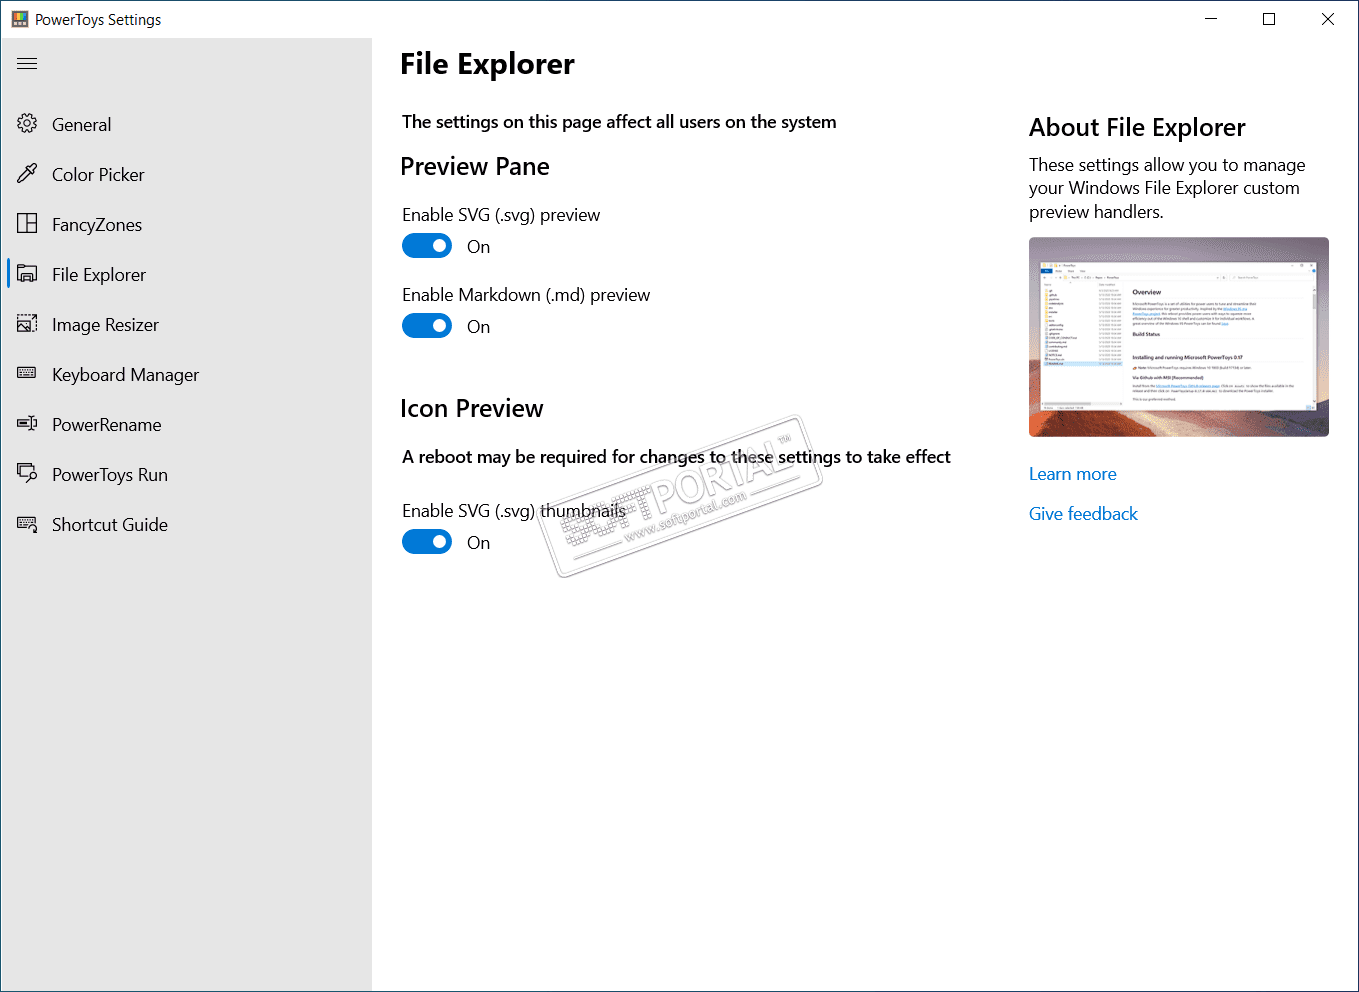The height and width of the screenshot is (992, 1359).
Task: Click the Color Picker eyedropper icon
Action: pos(27,174)
